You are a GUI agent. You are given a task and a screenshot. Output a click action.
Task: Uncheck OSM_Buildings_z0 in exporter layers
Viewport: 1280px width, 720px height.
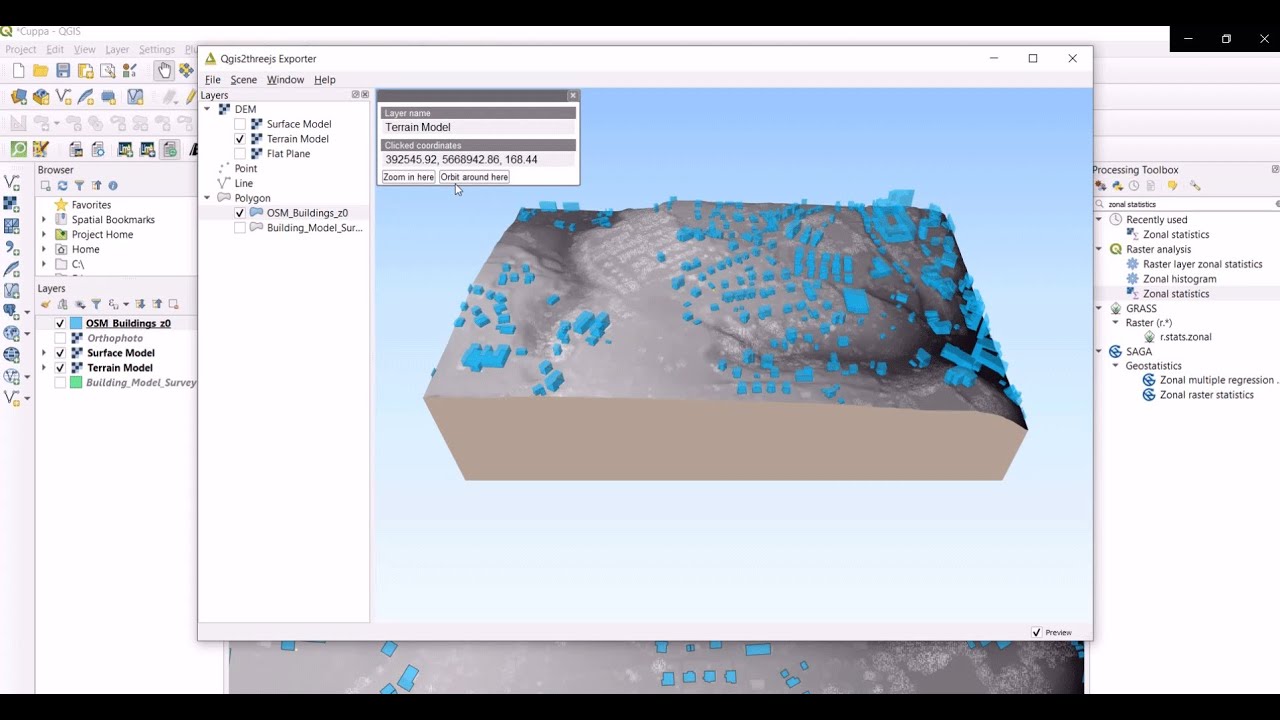point(240,213)
